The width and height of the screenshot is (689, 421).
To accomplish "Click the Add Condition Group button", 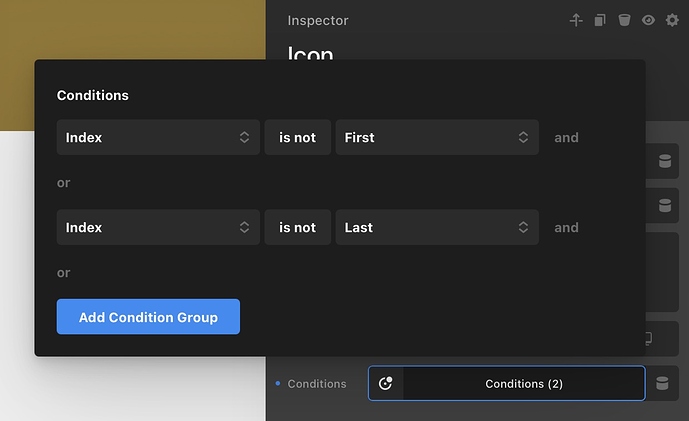I will point(148,317).
